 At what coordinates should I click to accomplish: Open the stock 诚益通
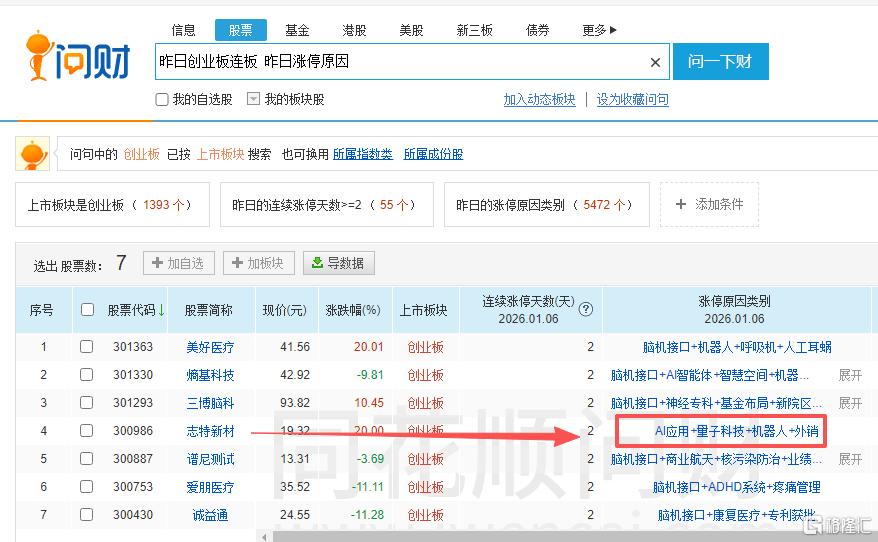pyautogui.click(x=210, y=515)
